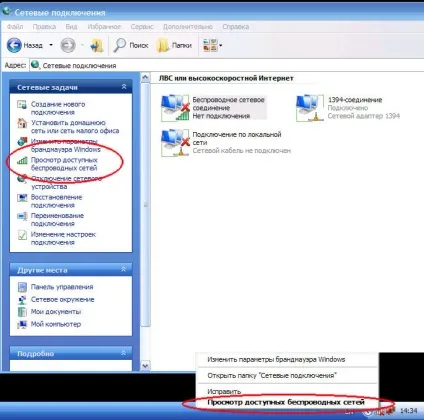Open the Дополнительно menu
The width and height of the screenshot is (424, 420).
coord(188,27)
